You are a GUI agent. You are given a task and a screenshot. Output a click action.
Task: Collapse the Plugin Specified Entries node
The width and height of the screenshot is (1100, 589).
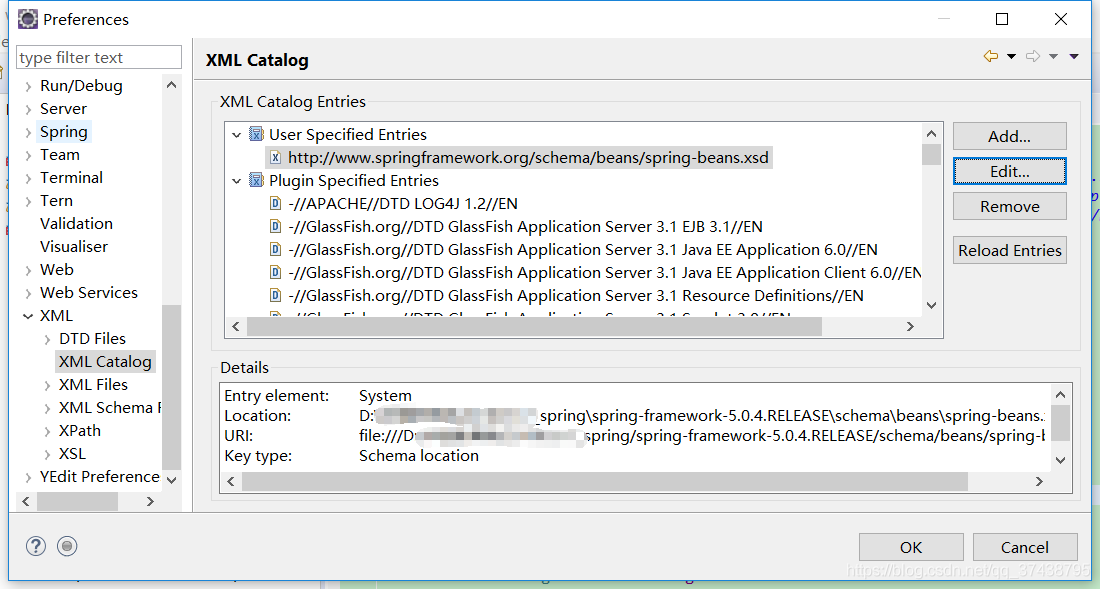[237, 181]
